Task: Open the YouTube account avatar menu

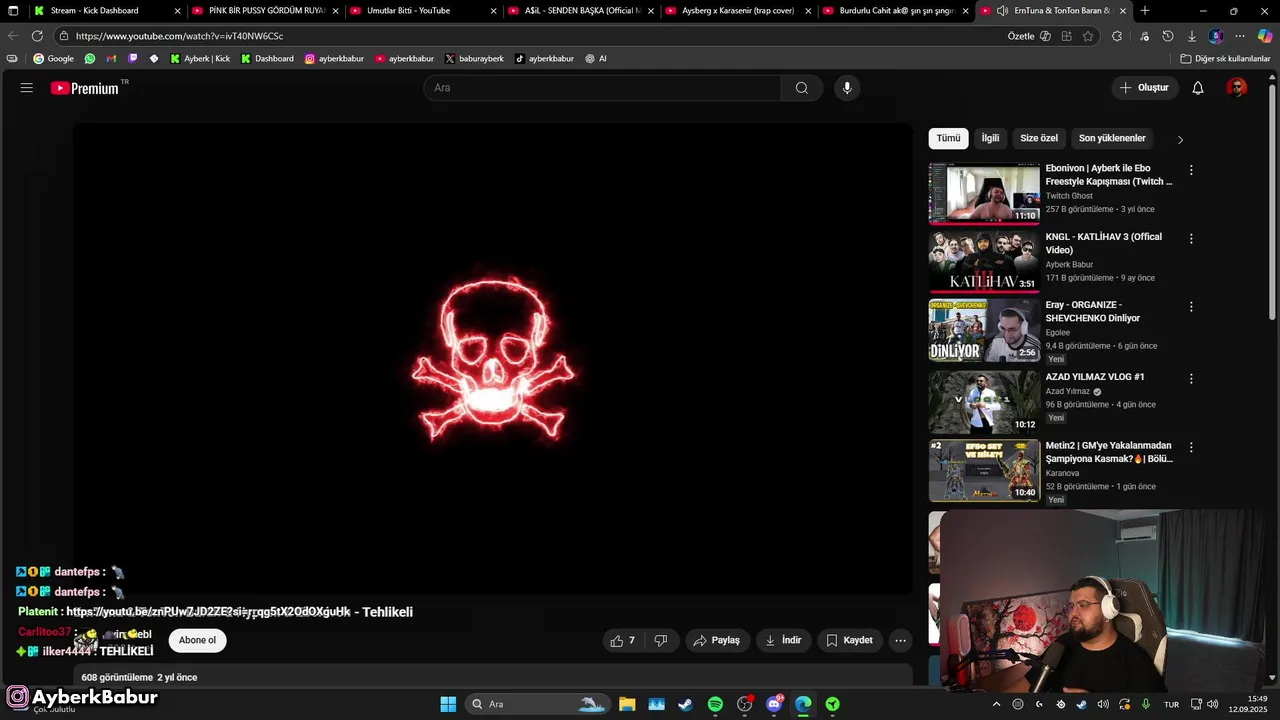Action: pyautogui.click(x=1237, y=88)
